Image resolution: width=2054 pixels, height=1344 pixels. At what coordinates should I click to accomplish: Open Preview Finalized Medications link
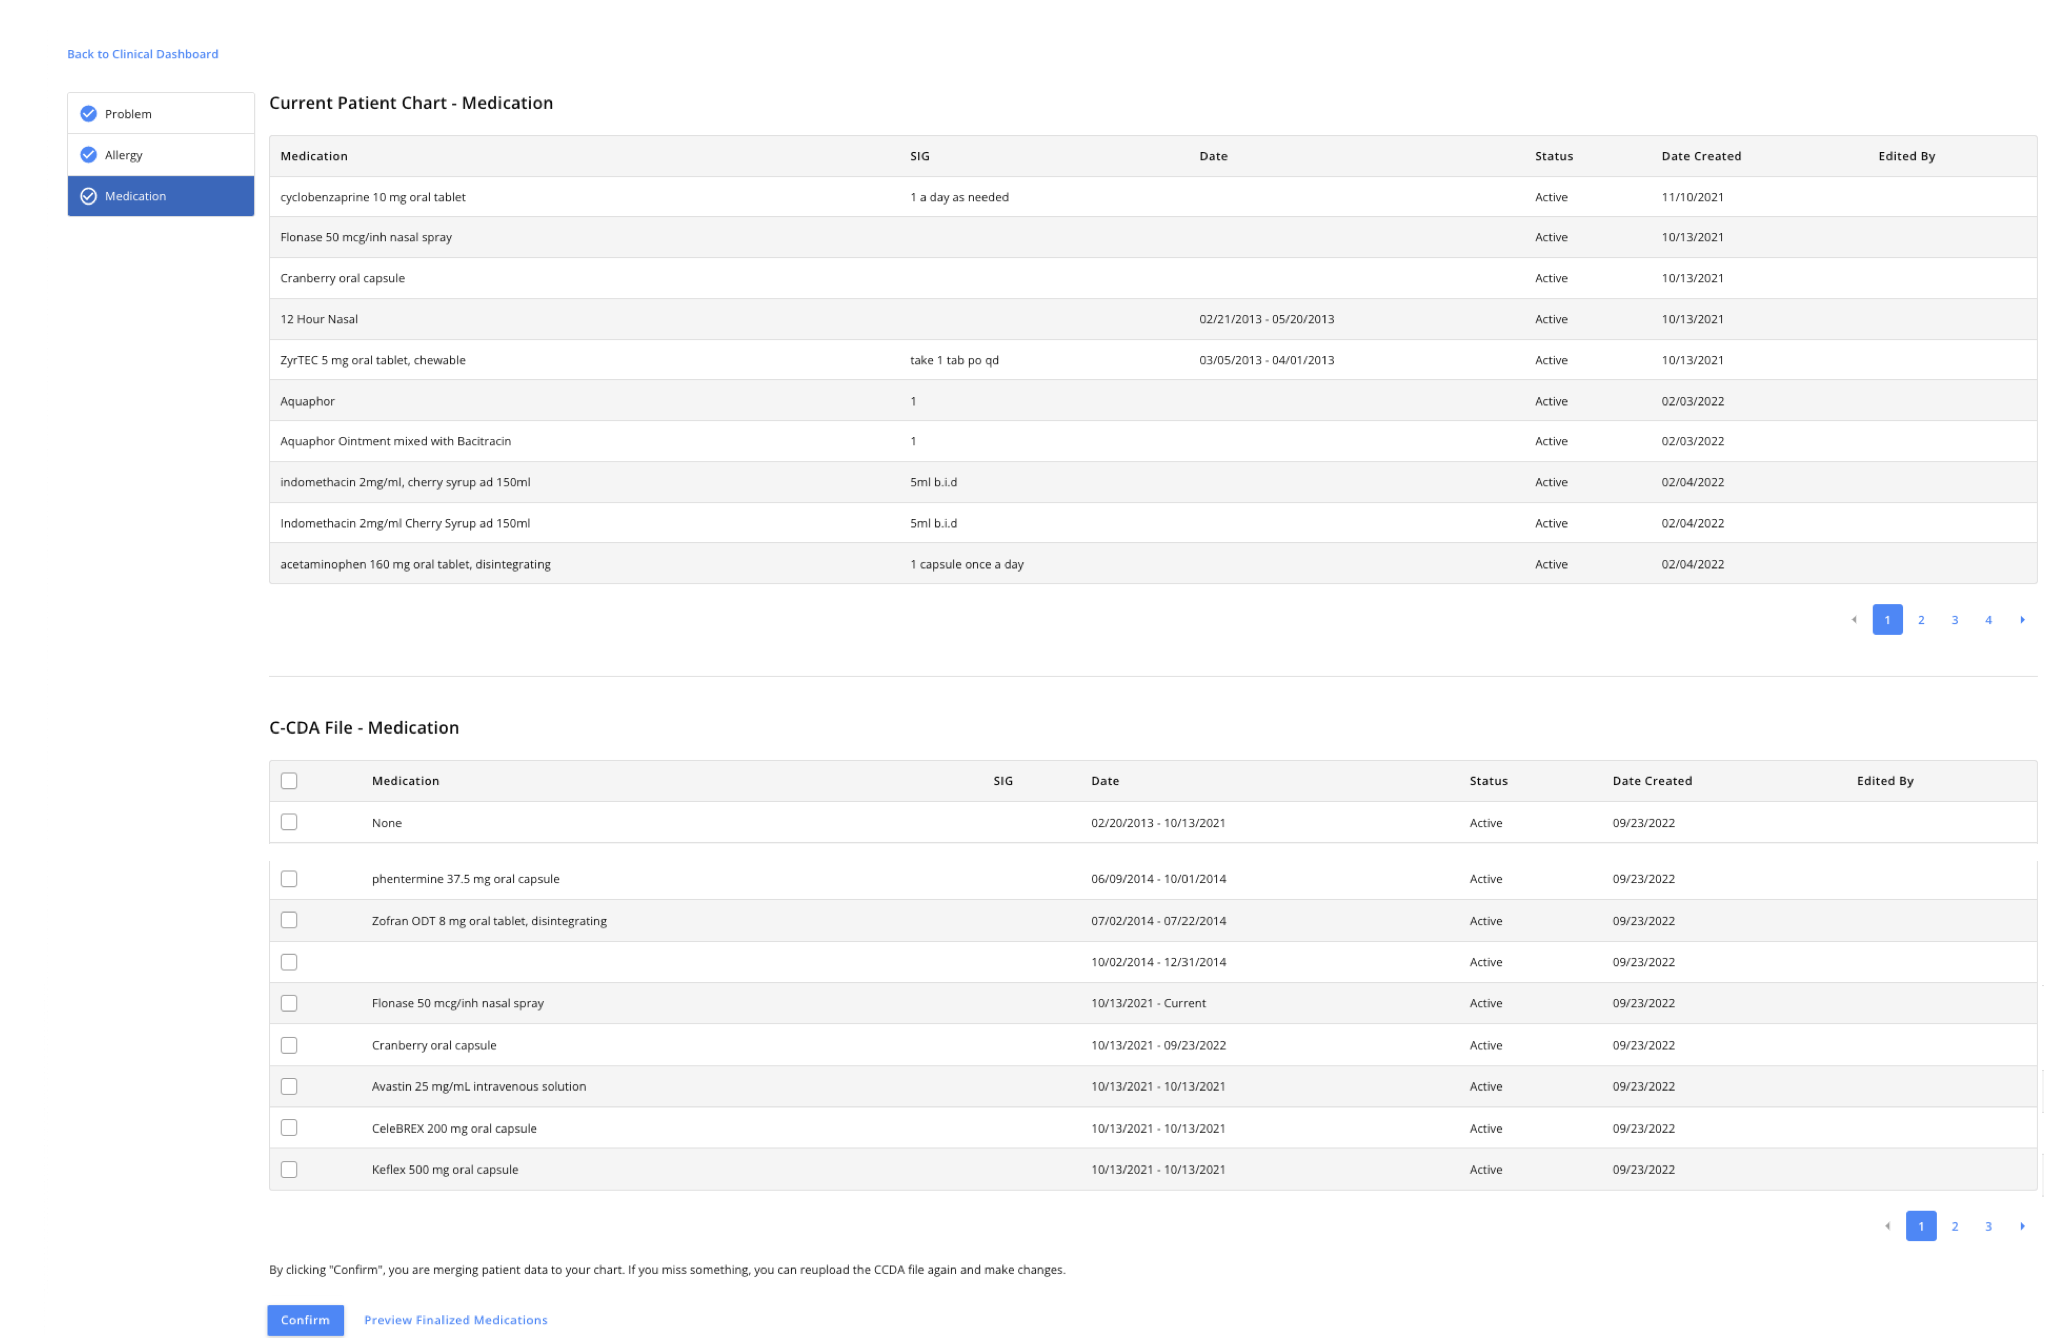point(456,1320)
